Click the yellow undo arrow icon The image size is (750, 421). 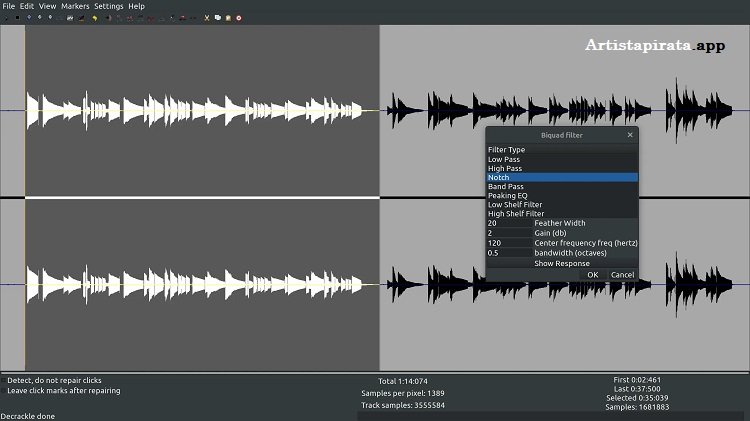(x=95, y=18)
